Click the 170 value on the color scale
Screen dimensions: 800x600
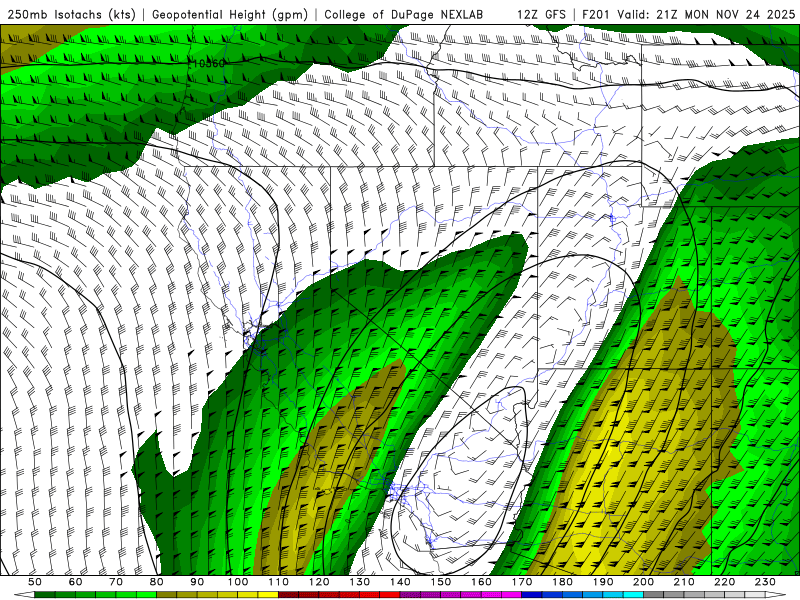[522, 582]
